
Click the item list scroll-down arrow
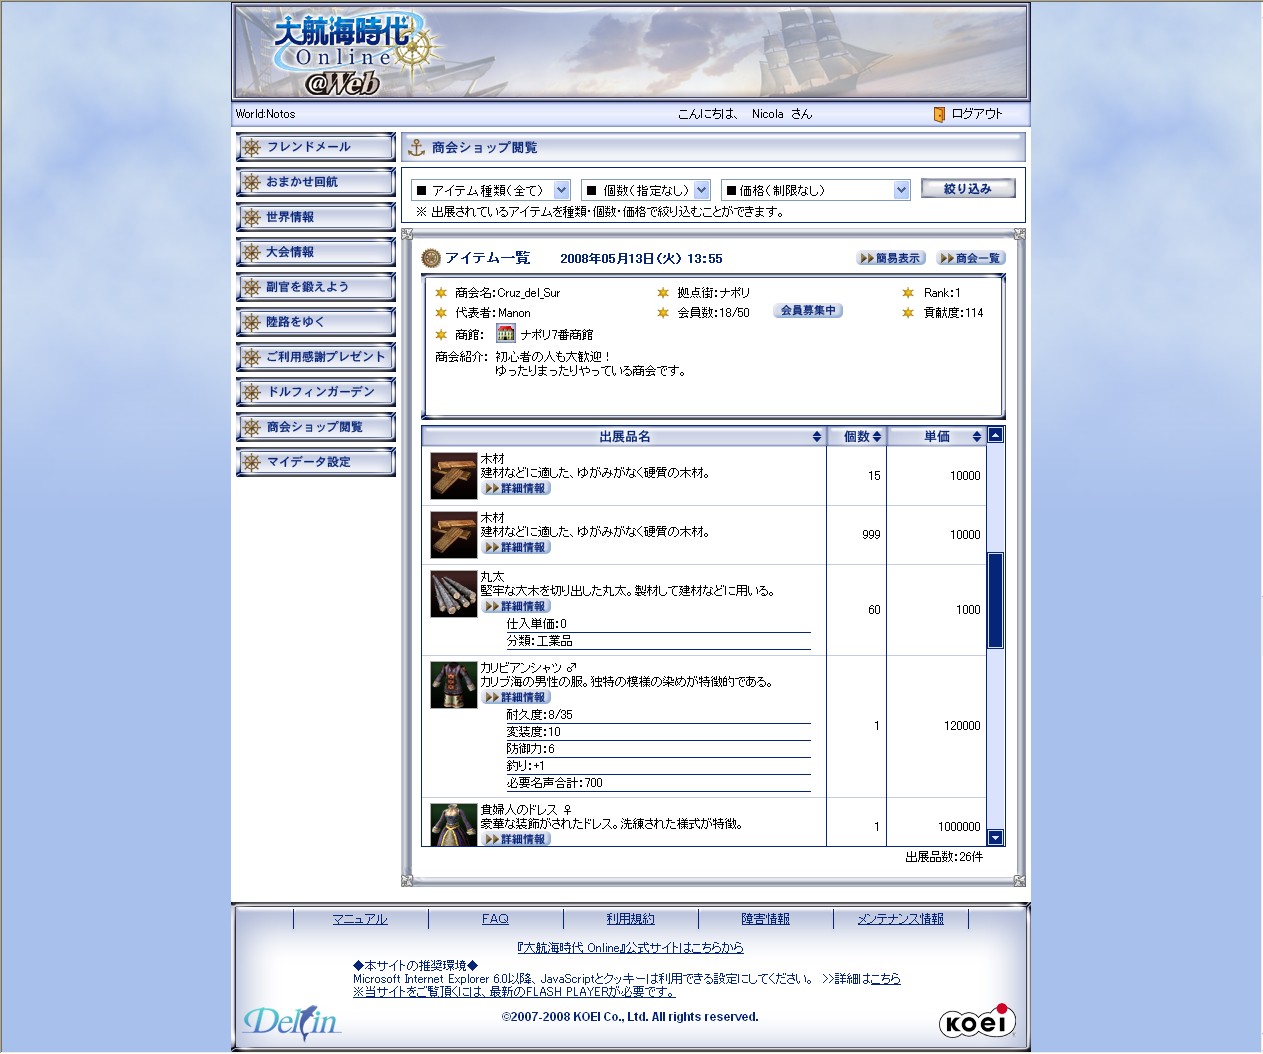tap(995, 838)
